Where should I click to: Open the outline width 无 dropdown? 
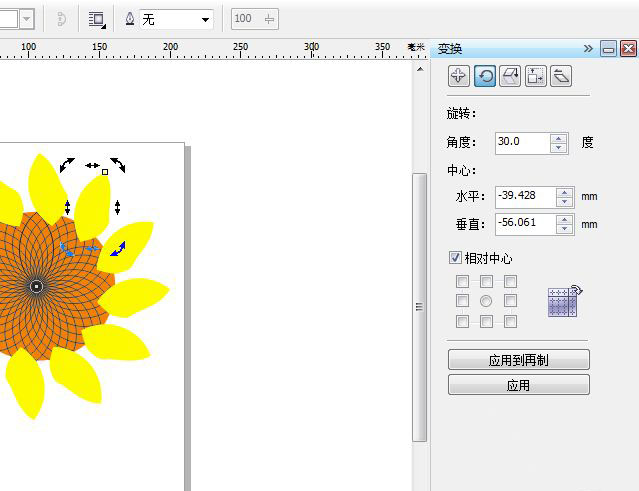[x=206, y=20]
